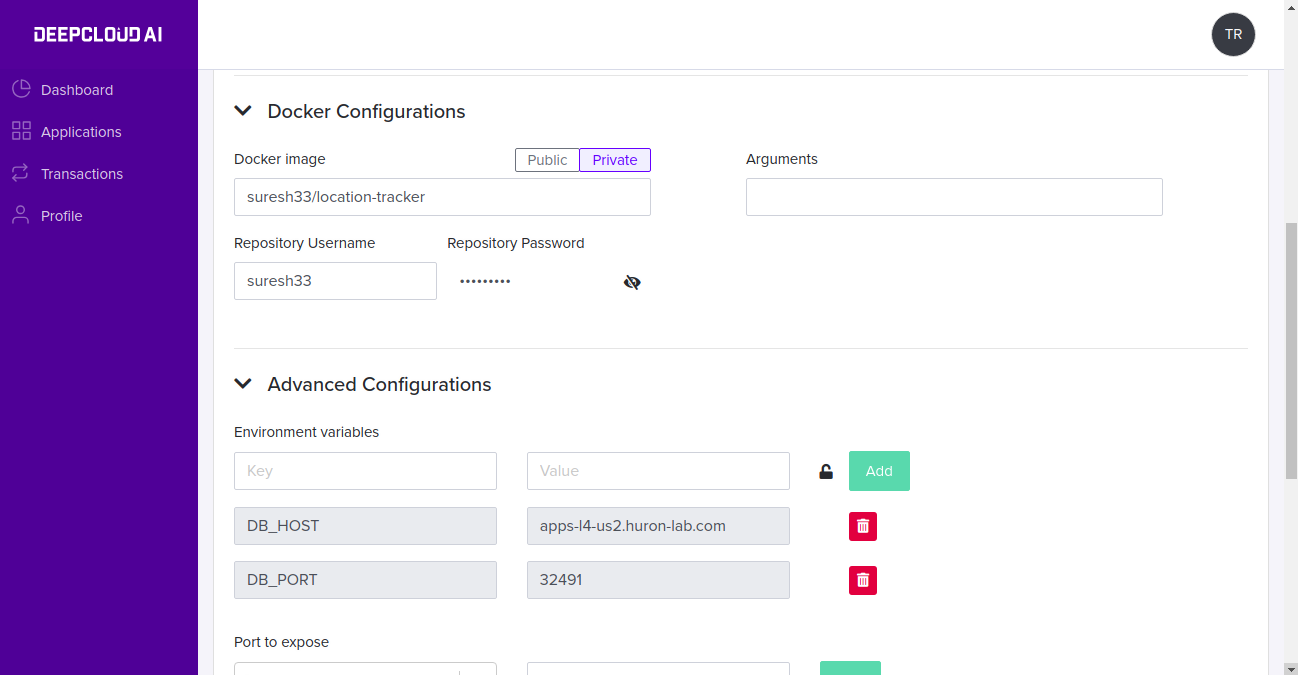Open the TR user avatar menu
Screen dimensions: 1298x675
point(1233,34)
